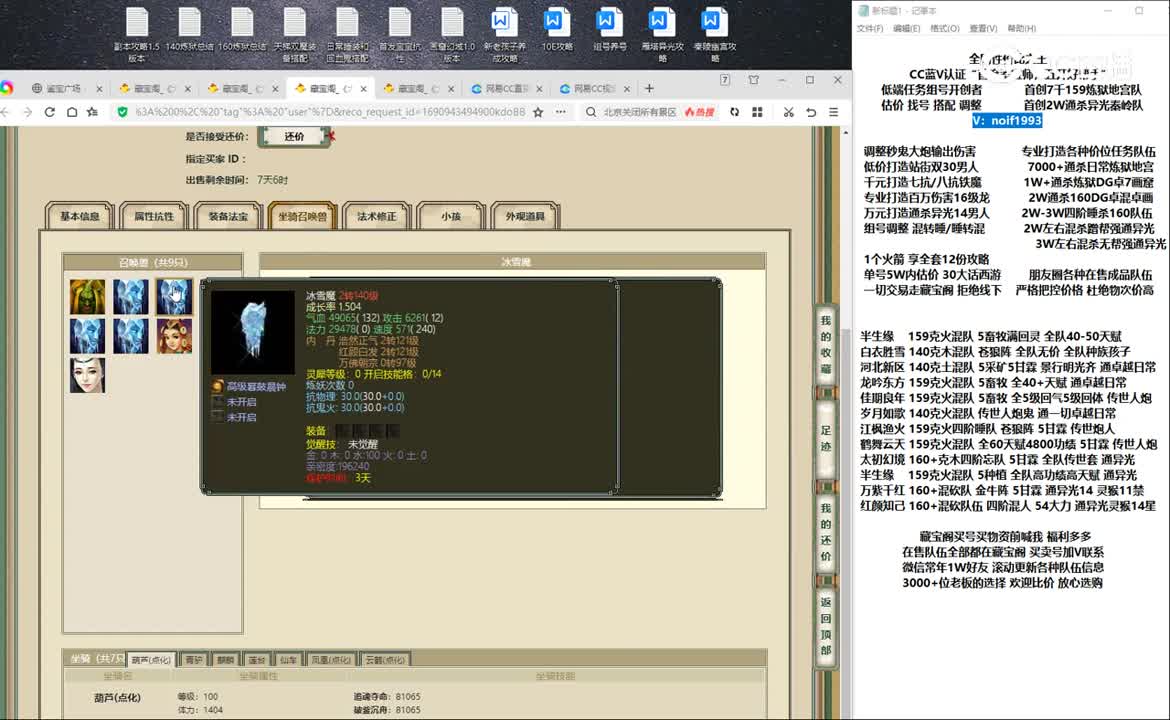Select the green-faced summon beast thumbnail
1170x720 pixels.
point(87,296)
